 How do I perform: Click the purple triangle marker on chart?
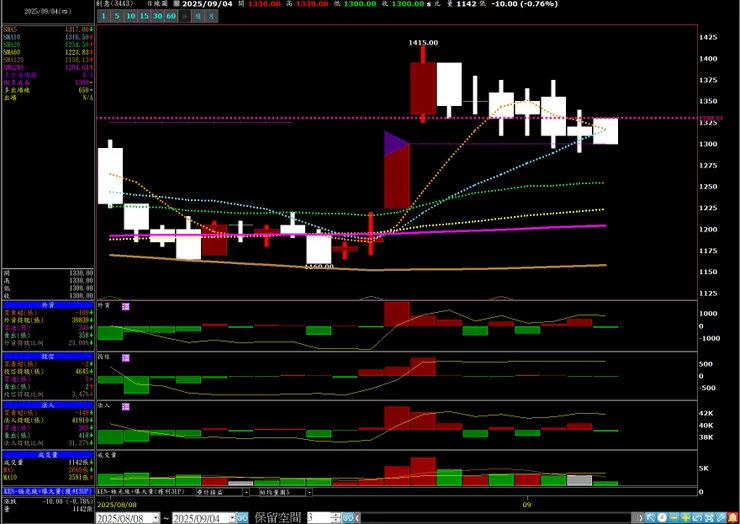395,144
